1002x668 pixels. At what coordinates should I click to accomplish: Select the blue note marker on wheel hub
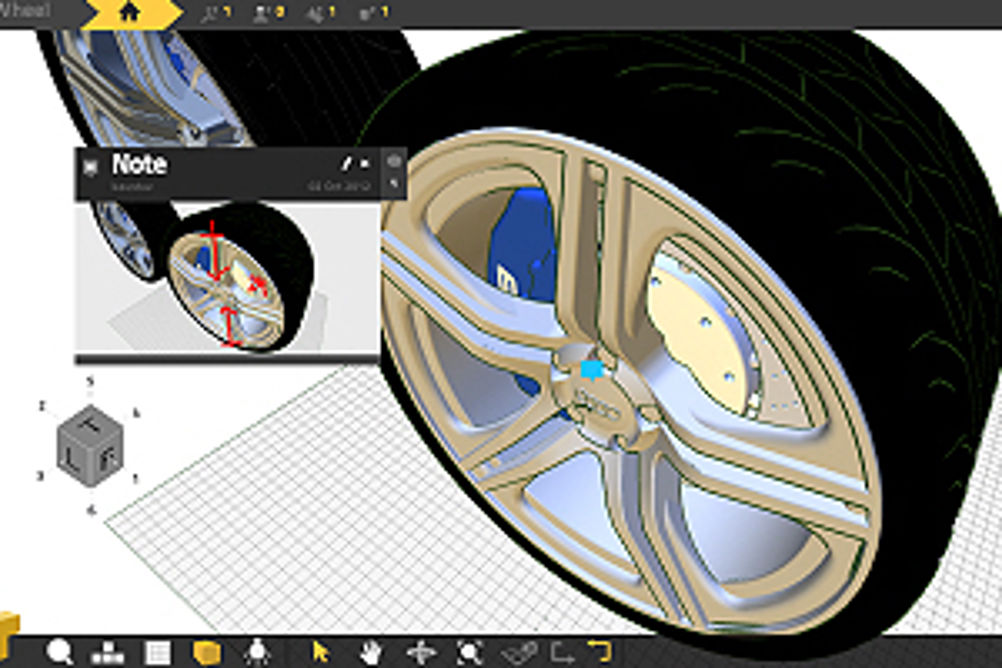coord(592,370)
